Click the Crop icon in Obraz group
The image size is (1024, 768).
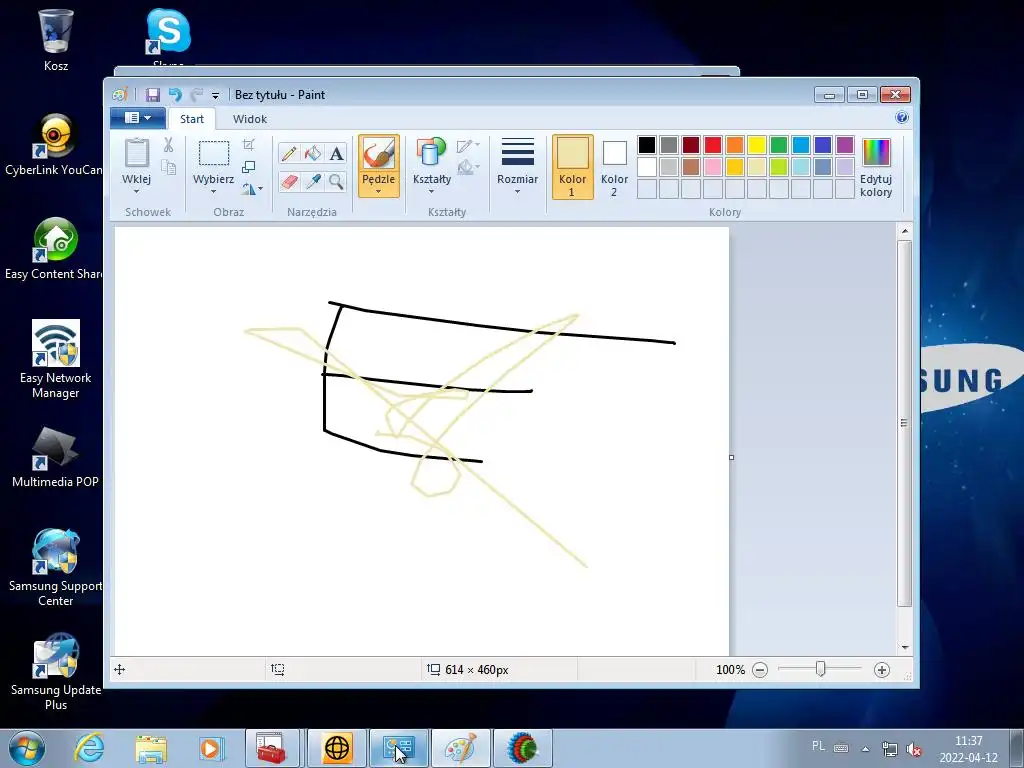pyautogui.click(x=249, y=144)
